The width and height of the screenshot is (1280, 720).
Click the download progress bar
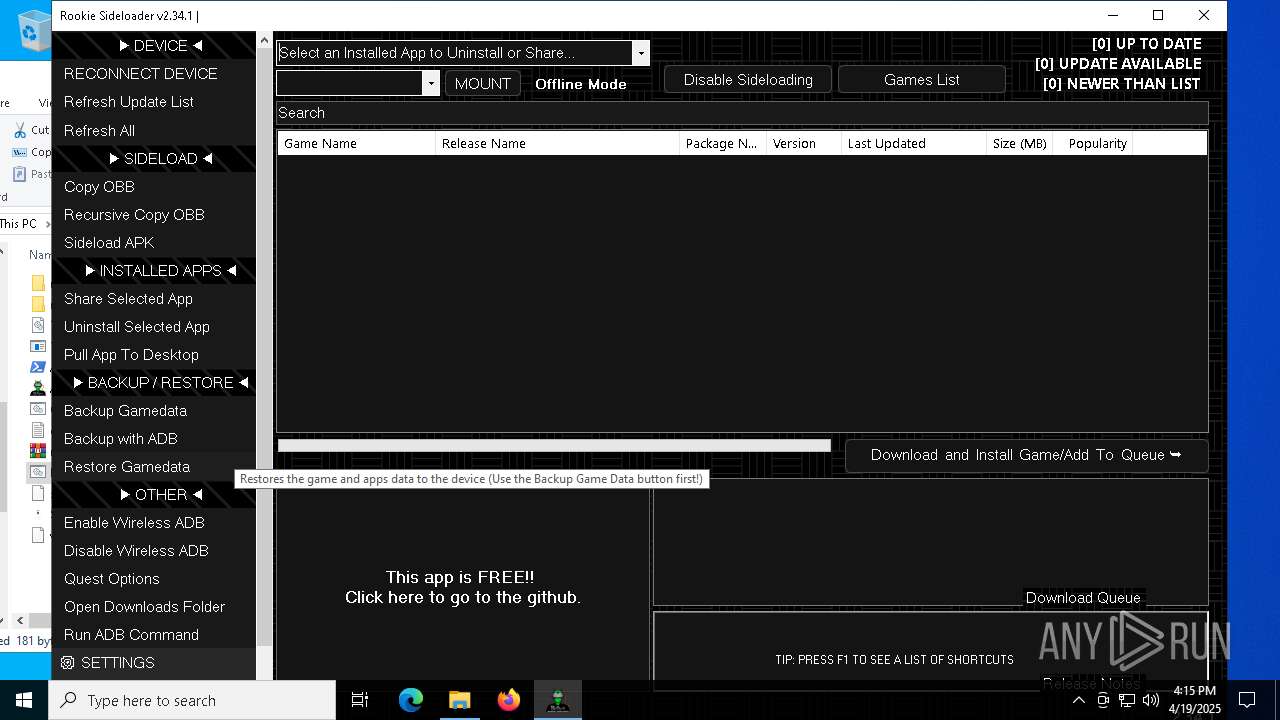tap(554, 446)
